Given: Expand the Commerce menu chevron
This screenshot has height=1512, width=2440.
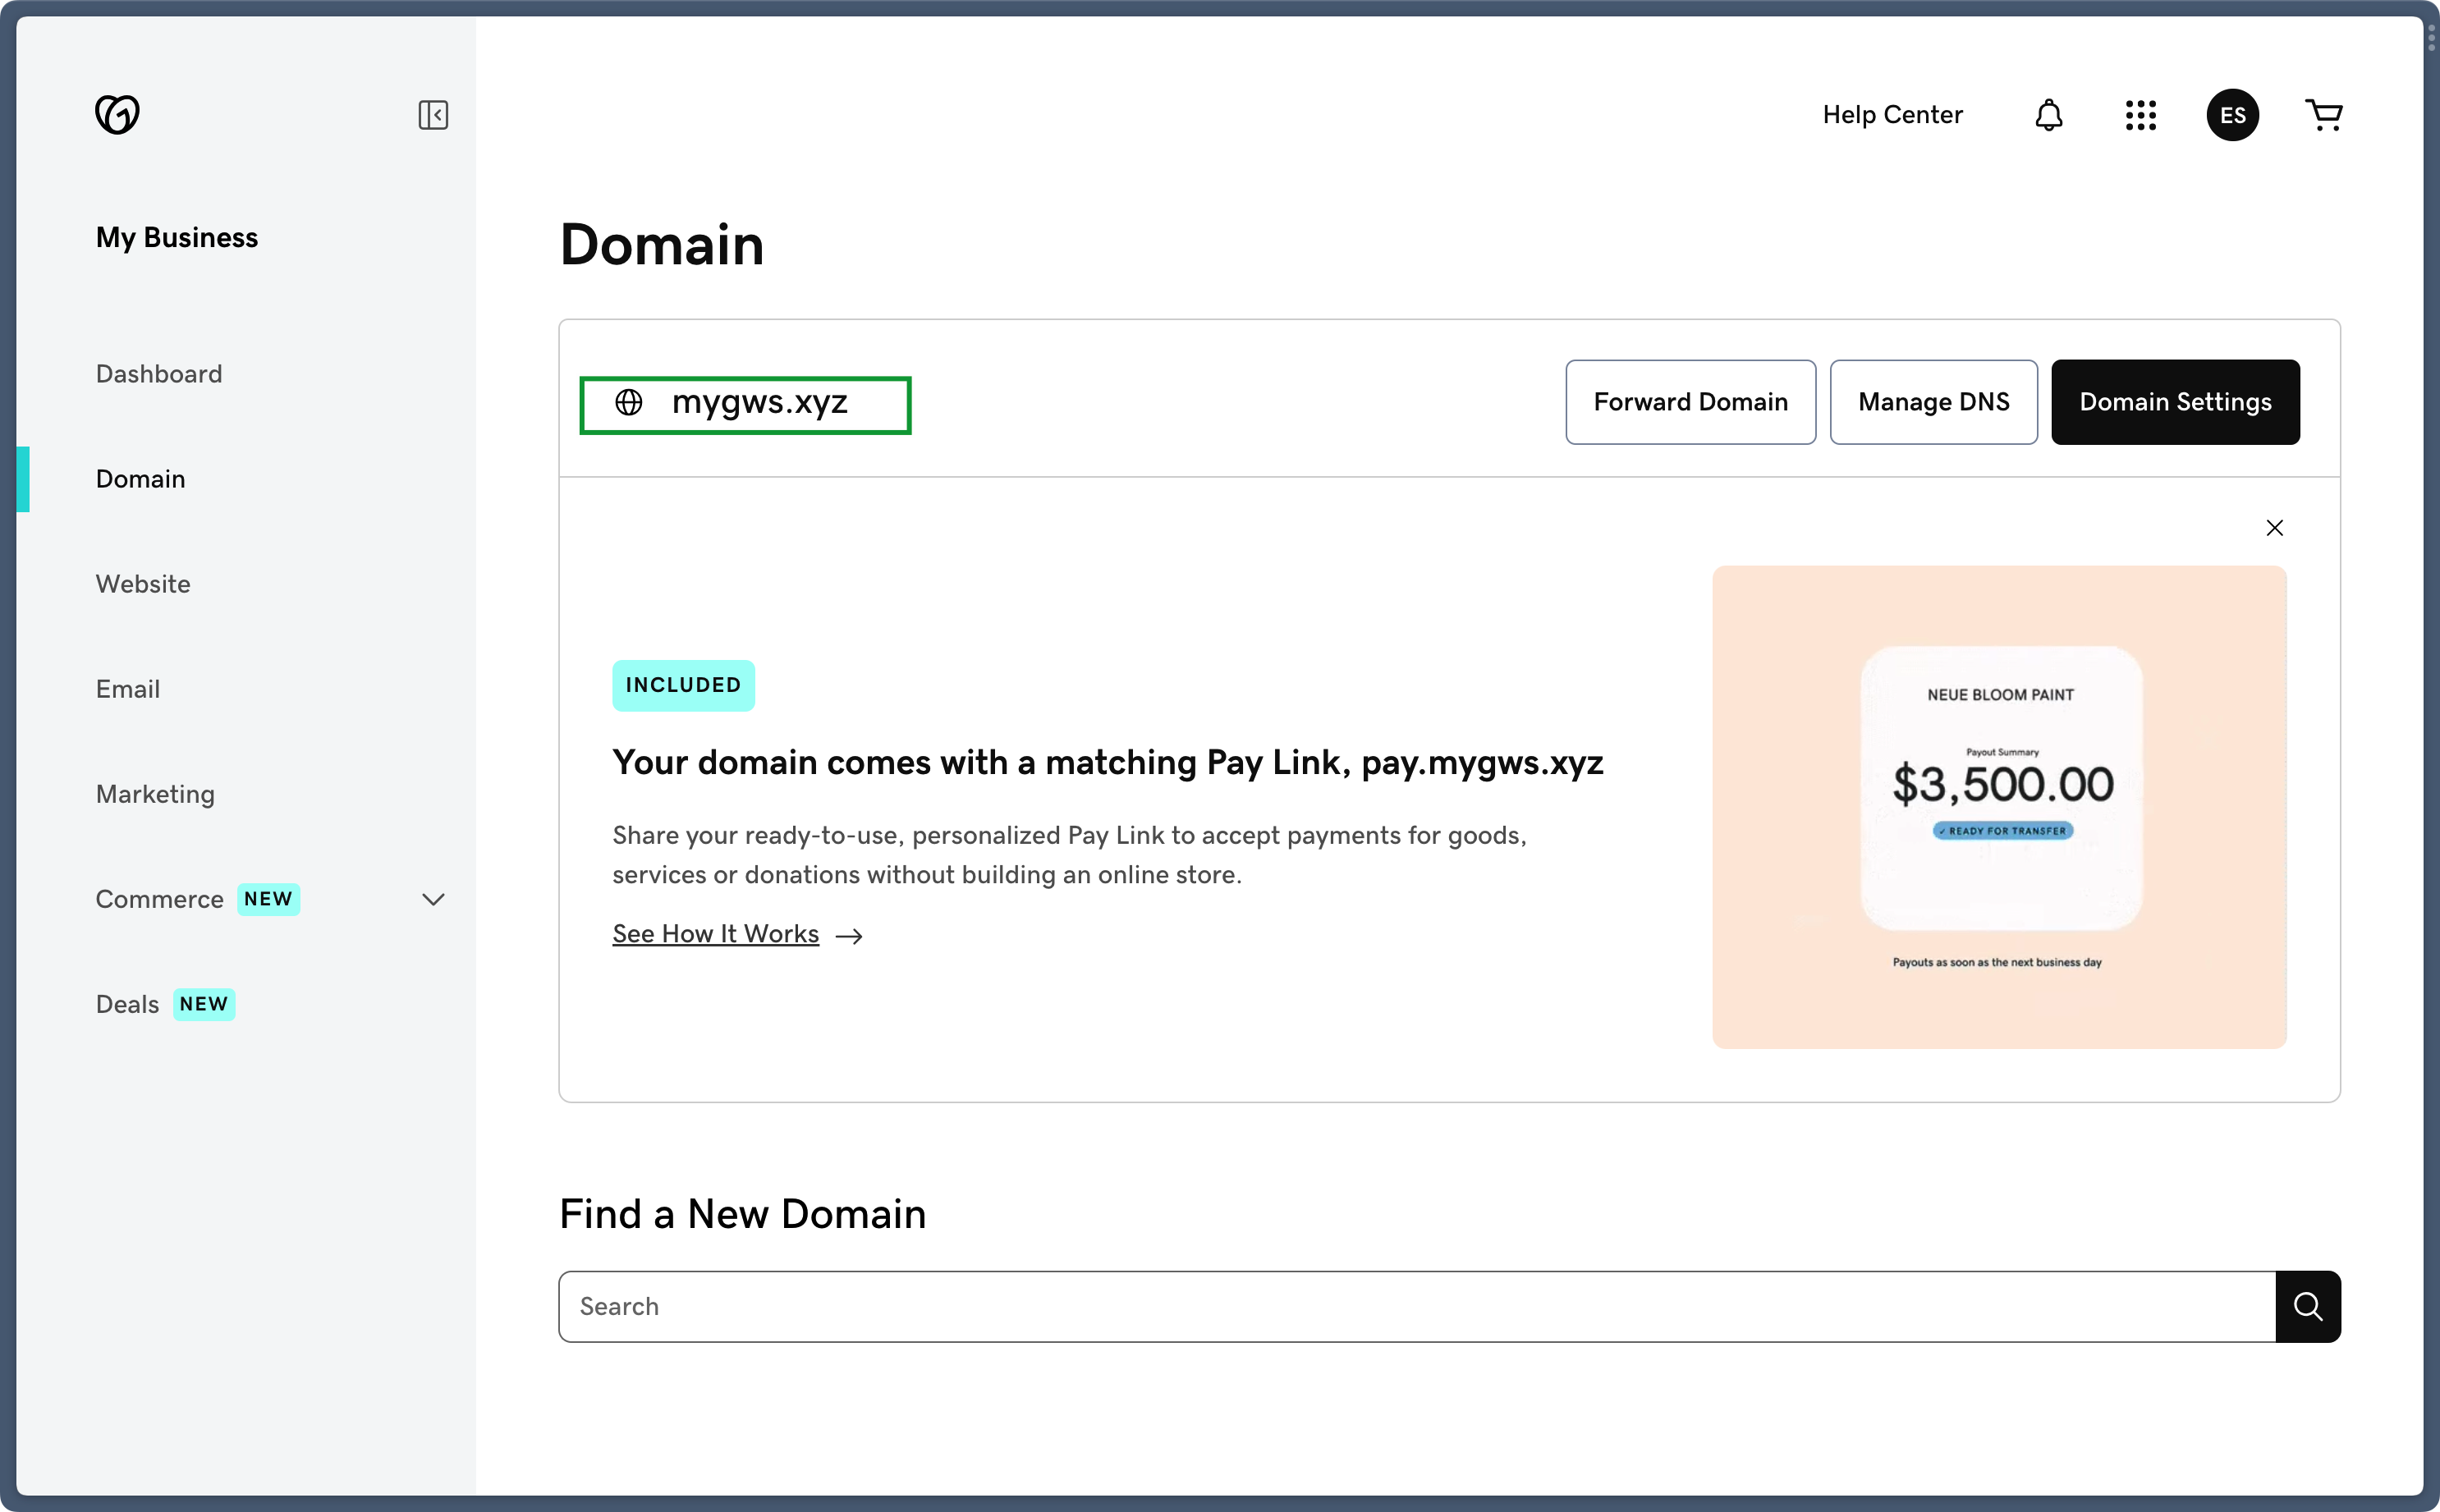Looking at the screenshot, I should pyautogui.click(x=433, y=899).
